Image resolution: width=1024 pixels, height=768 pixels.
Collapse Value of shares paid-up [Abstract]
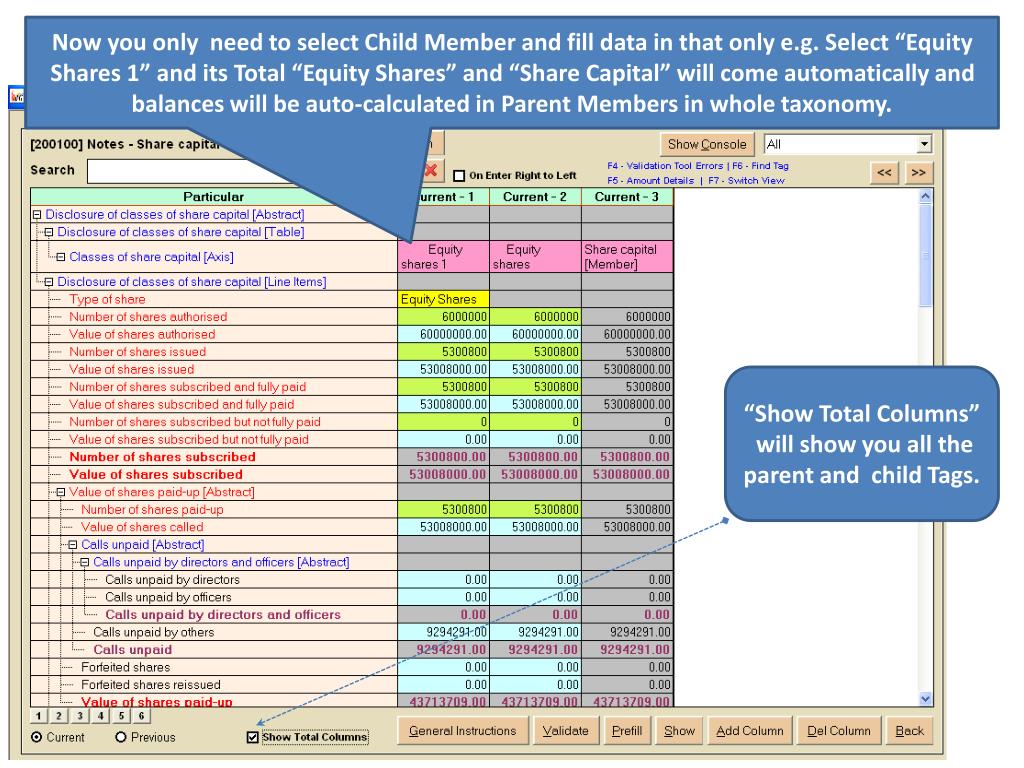click(x=61, y=492)
